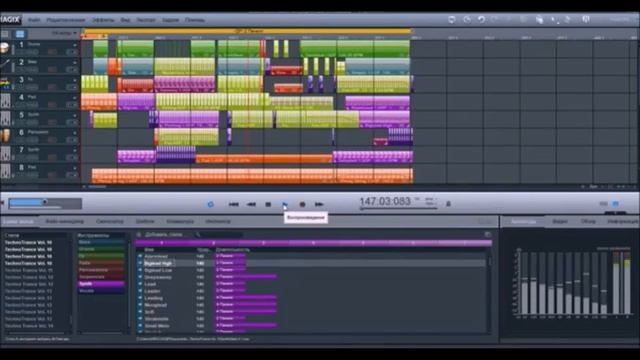The height and width of the screenshot is (360, 640).
Task: Switch to the list view icon above the tracks
Action: (x=5, y=34)
